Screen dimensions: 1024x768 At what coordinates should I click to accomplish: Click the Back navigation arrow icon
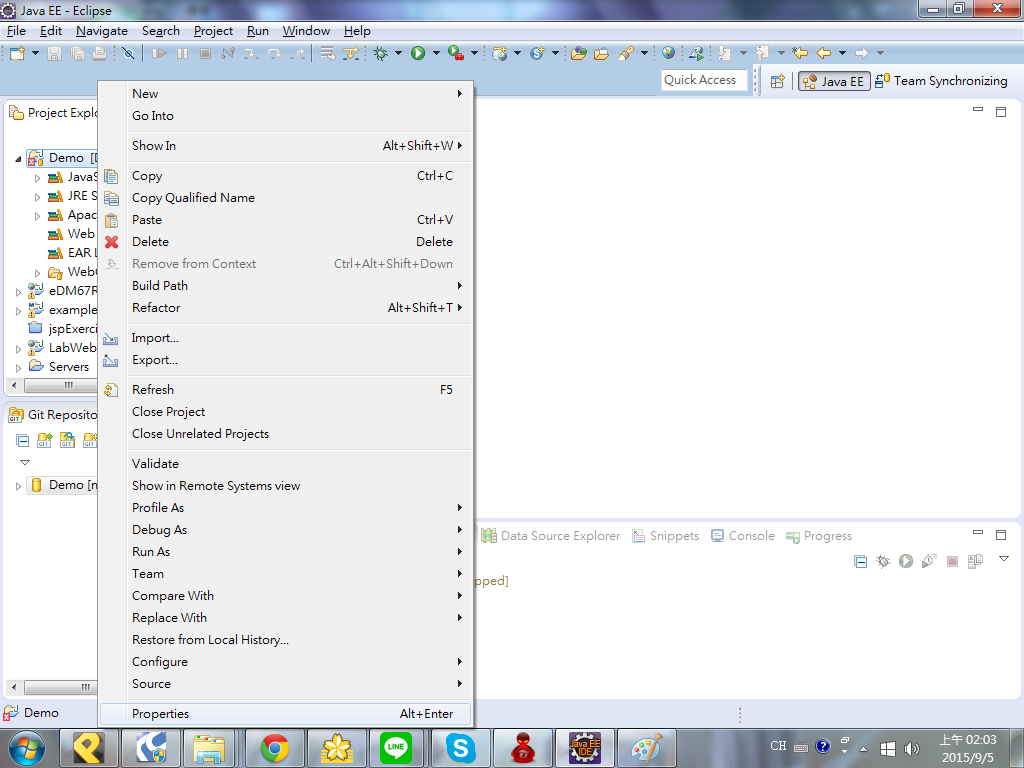tap(824, 53)
